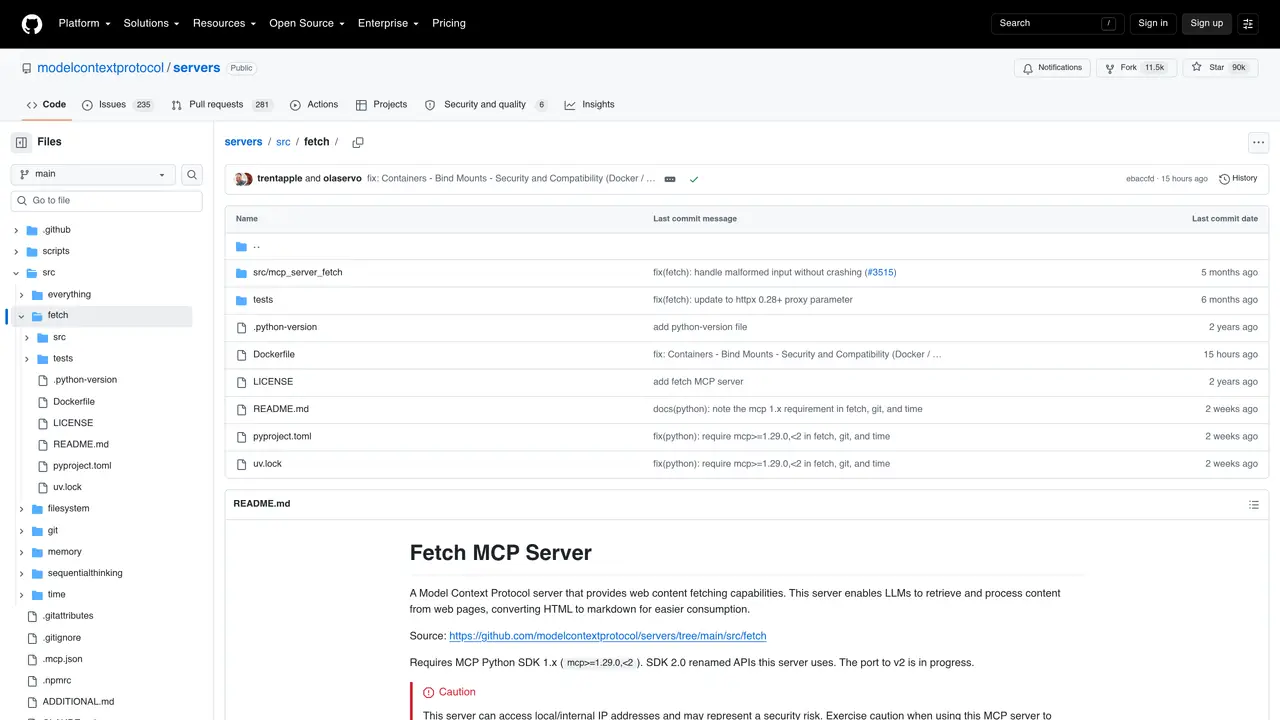The image size is (1280, 720).
Task: Collapse the fetch folder chevron
Action: [21, 316]
